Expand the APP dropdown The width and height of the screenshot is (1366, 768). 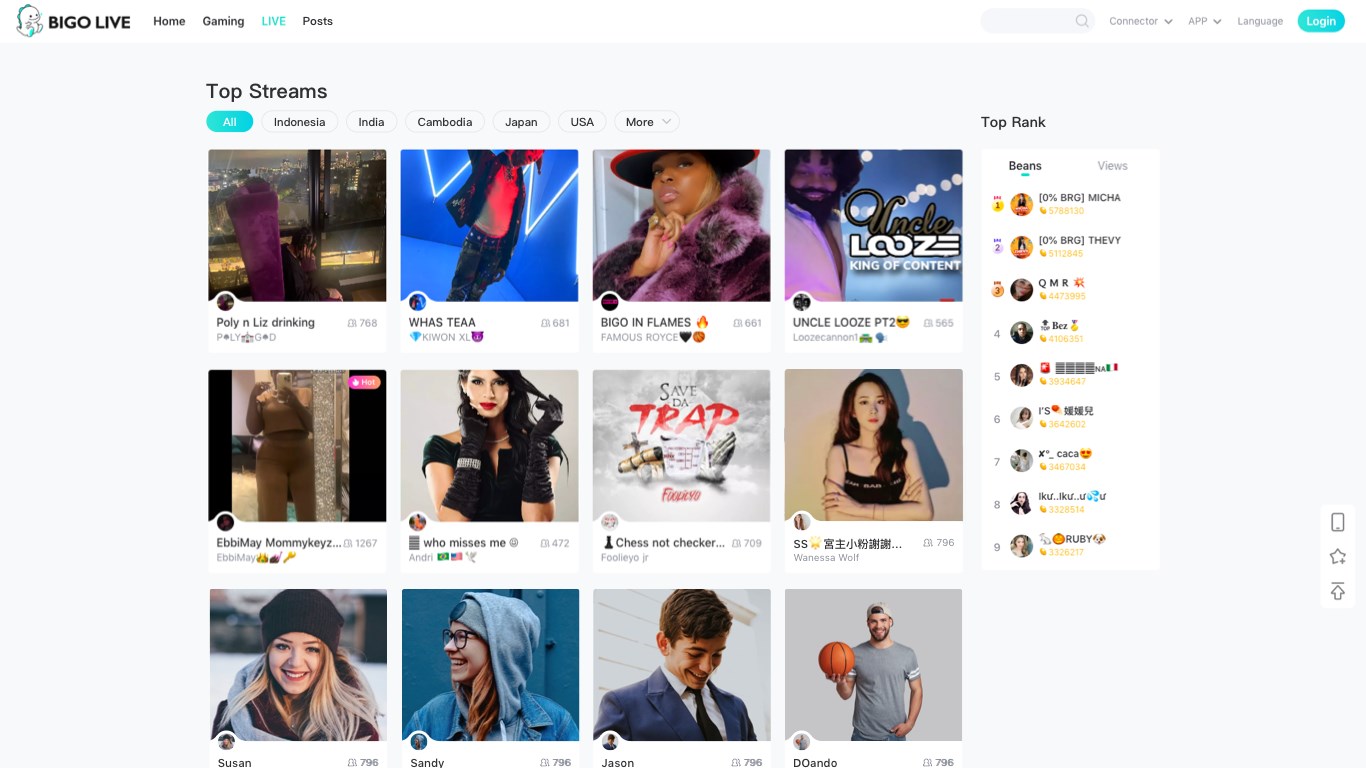(x=1203, y=20)
